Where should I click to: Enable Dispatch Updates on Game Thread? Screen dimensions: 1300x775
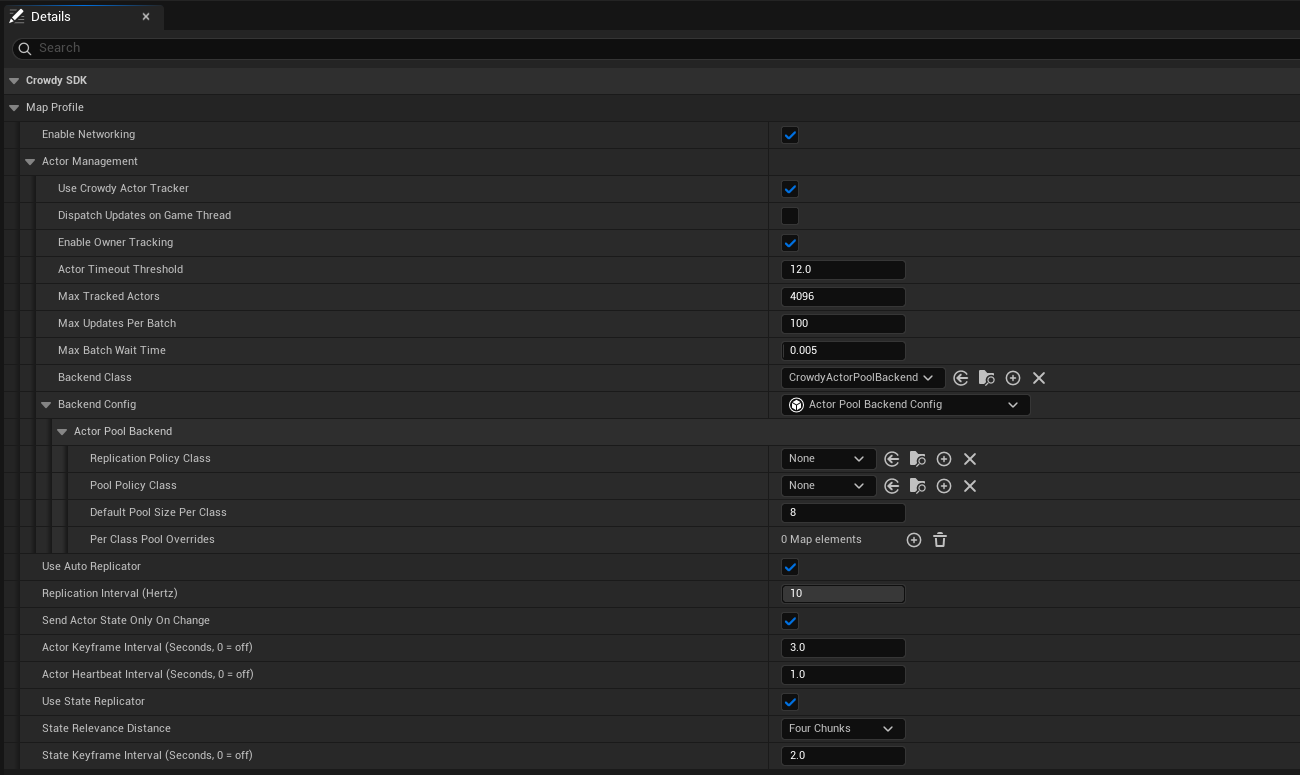pos(790,216)
